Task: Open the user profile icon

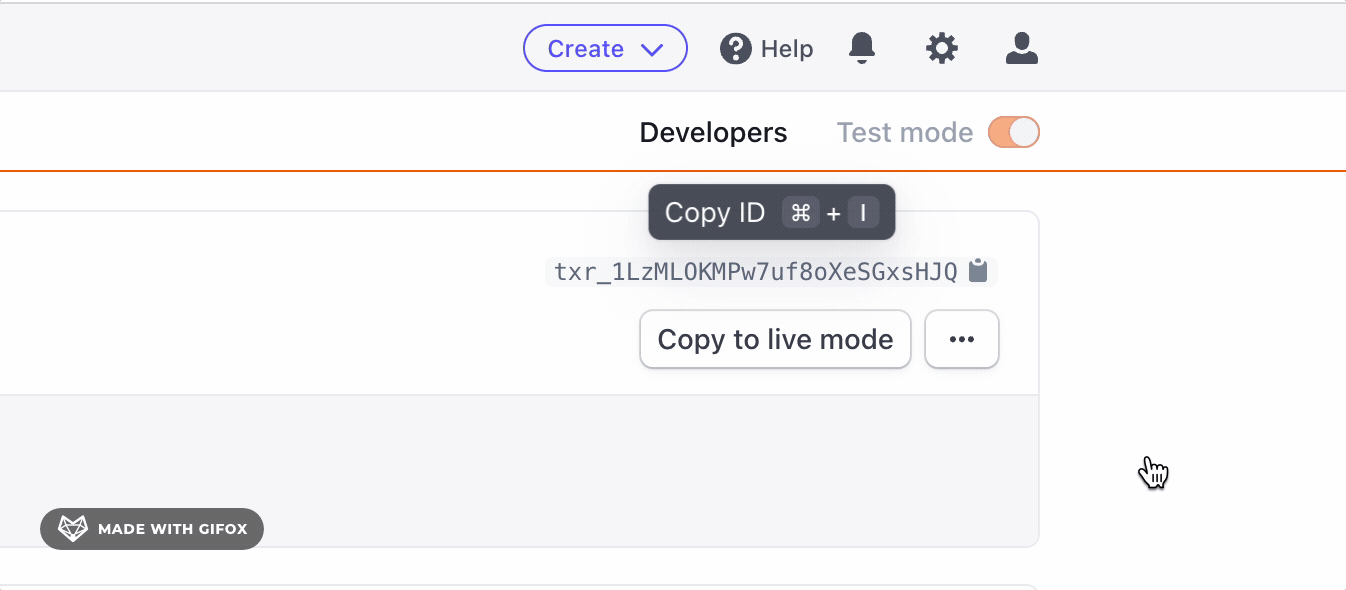Action: tap(1022, 48)
